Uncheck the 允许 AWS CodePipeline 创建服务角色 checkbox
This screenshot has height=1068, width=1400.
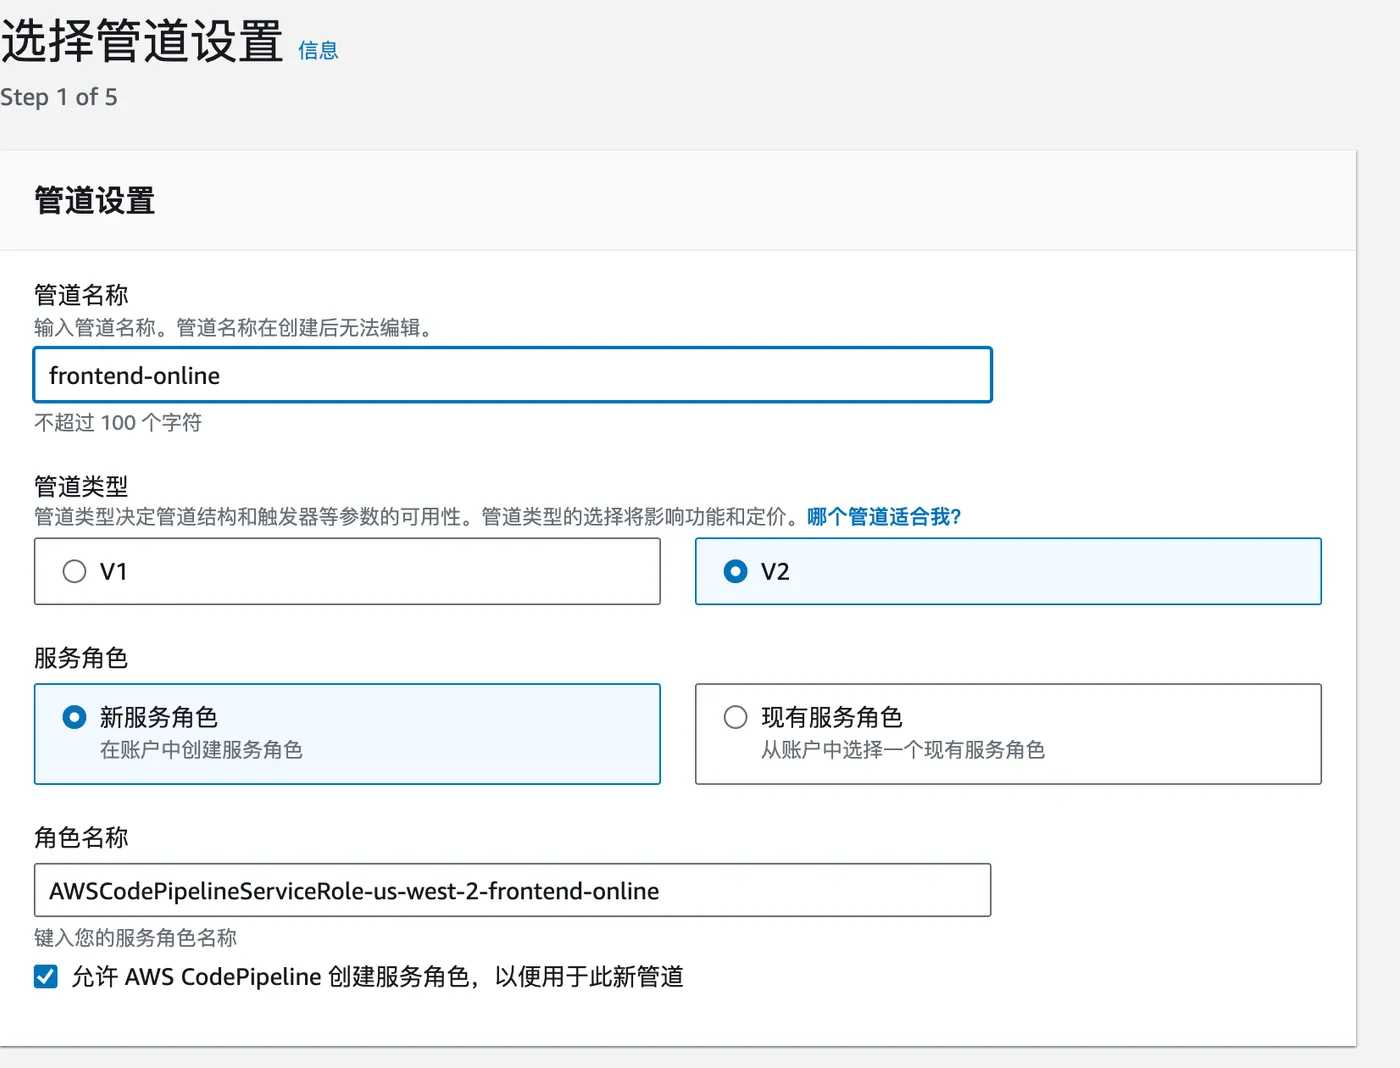tap(46, 976)
